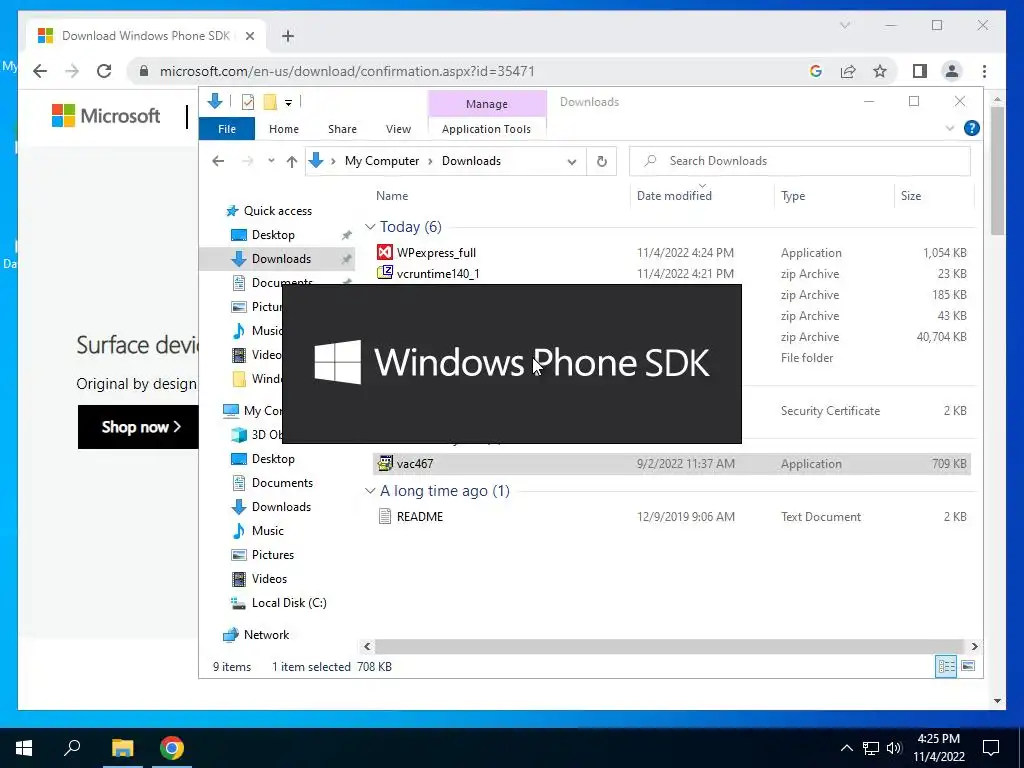This screenshot has height=768, width=1024.
Task: Open the notification center icon
Action: pyautogui.click(x=991, y=748)
